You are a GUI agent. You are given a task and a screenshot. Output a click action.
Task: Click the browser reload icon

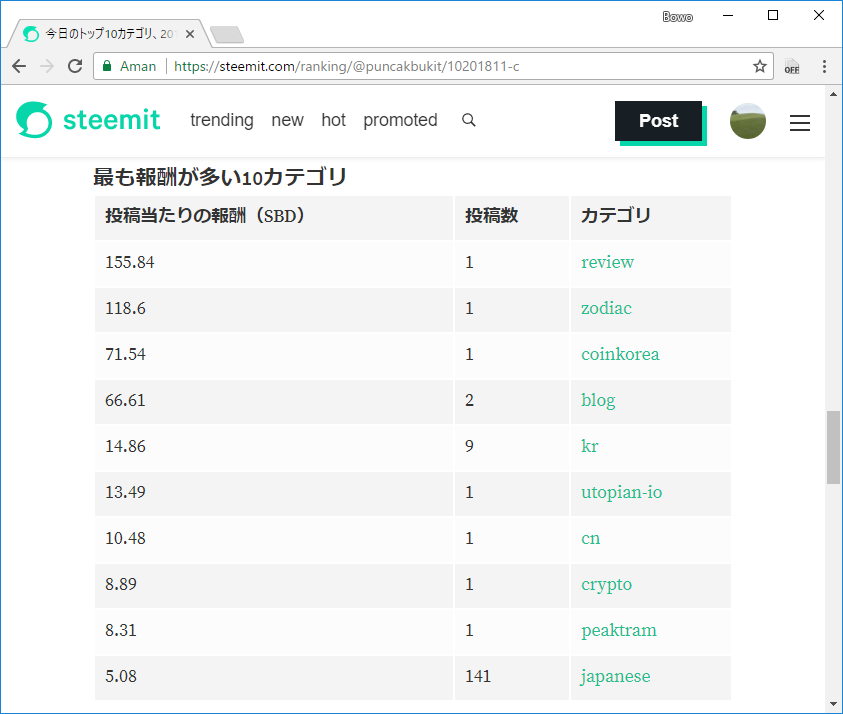click(74, 66)
